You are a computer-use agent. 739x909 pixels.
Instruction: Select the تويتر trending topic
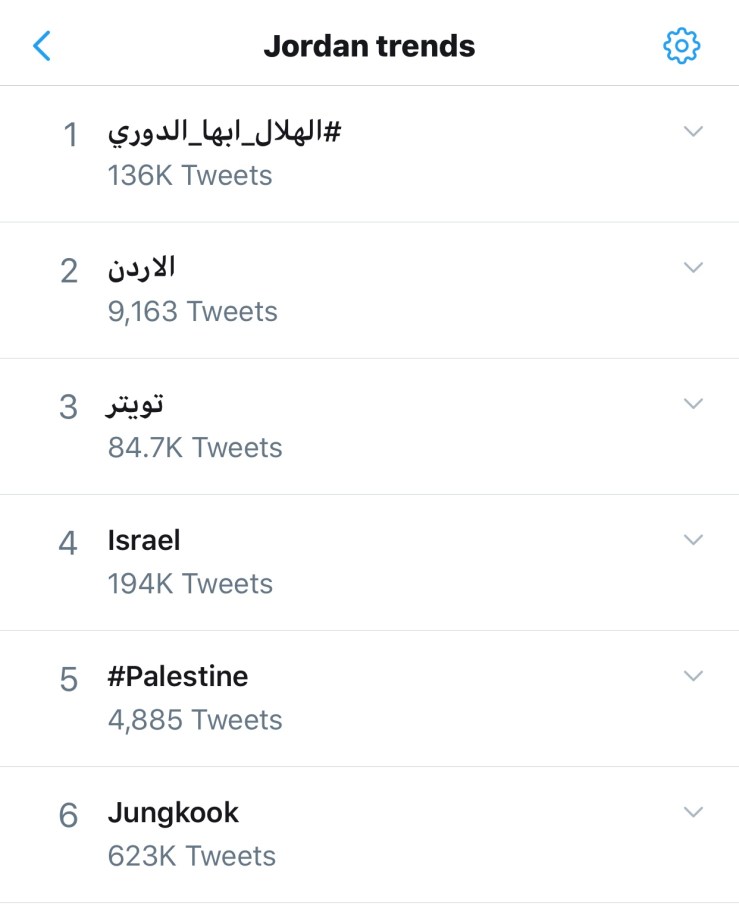pyautogui.click(x=136, y=404)
